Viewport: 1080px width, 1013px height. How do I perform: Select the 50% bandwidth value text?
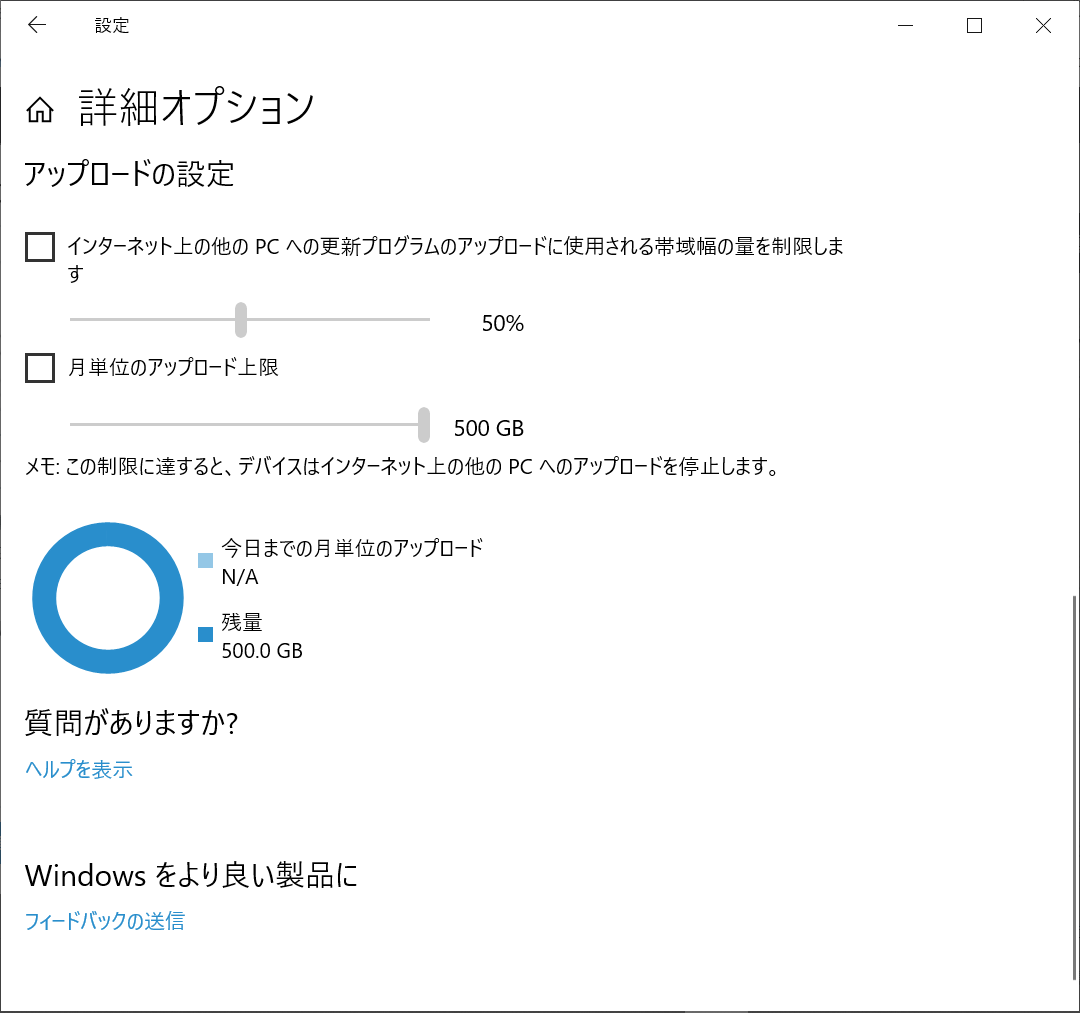[x=503, y=323]
